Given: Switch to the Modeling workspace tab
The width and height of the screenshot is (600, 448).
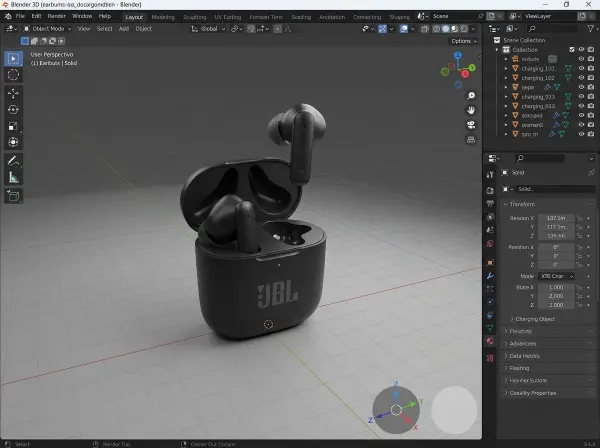Looking at the screenshot, I should point(163,17).
